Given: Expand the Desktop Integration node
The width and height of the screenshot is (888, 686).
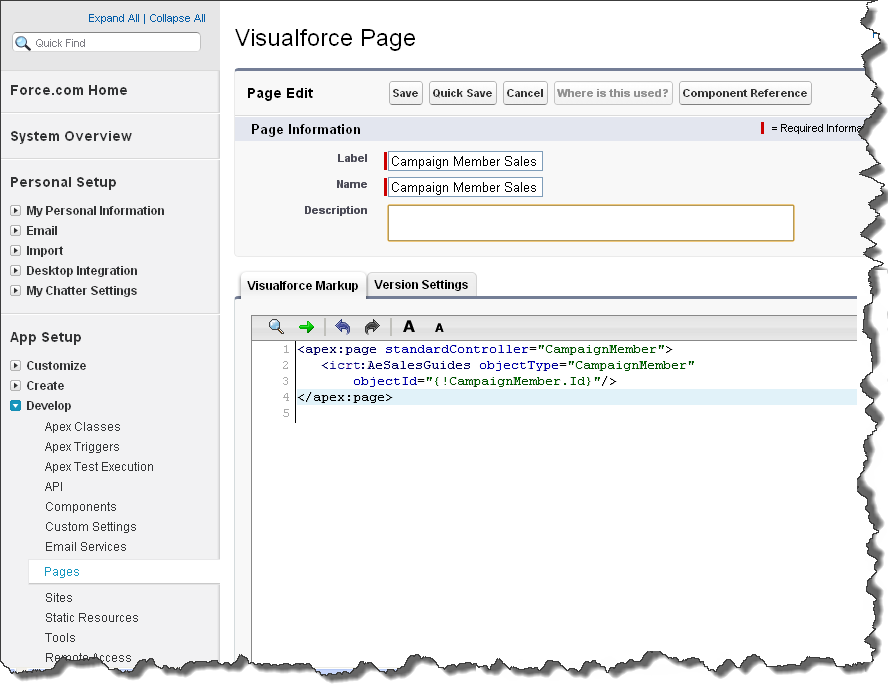Looking at the screenshot, I should [x=16, y=271].
